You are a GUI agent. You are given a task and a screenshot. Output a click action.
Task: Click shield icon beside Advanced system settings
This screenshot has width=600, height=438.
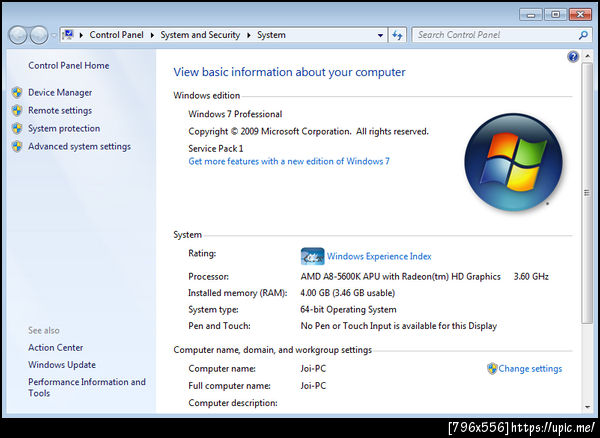click(17, 147)
